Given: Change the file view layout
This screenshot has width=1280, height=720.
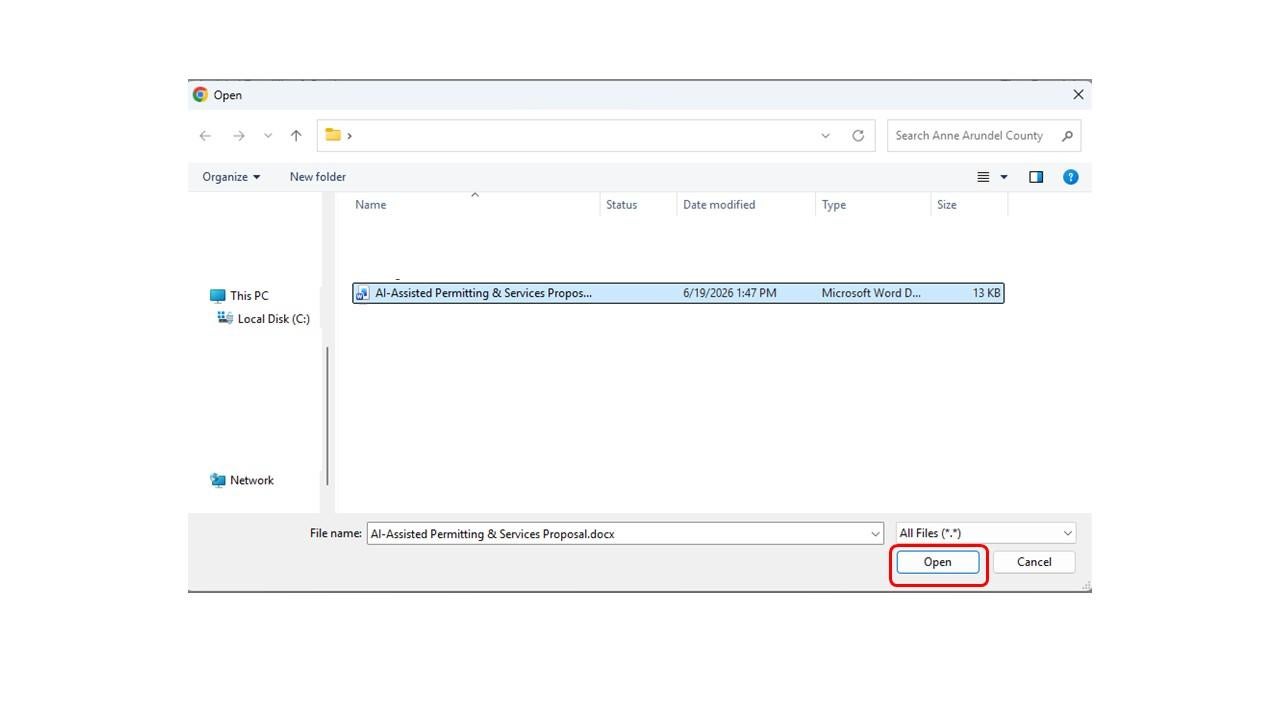Looking at the screenshot, I should point(983,177).
